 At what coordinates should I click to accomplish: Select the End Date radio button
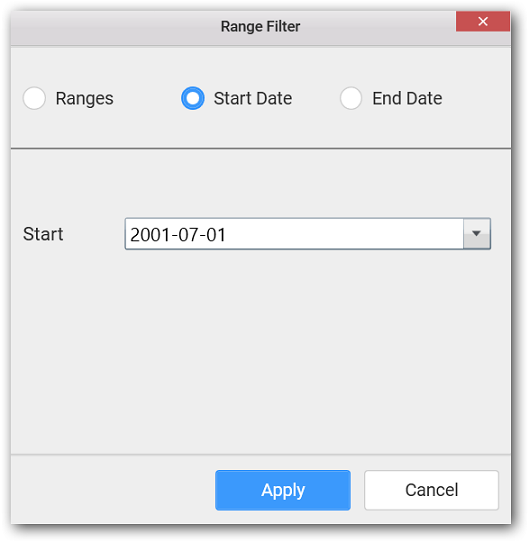(351, 98)
